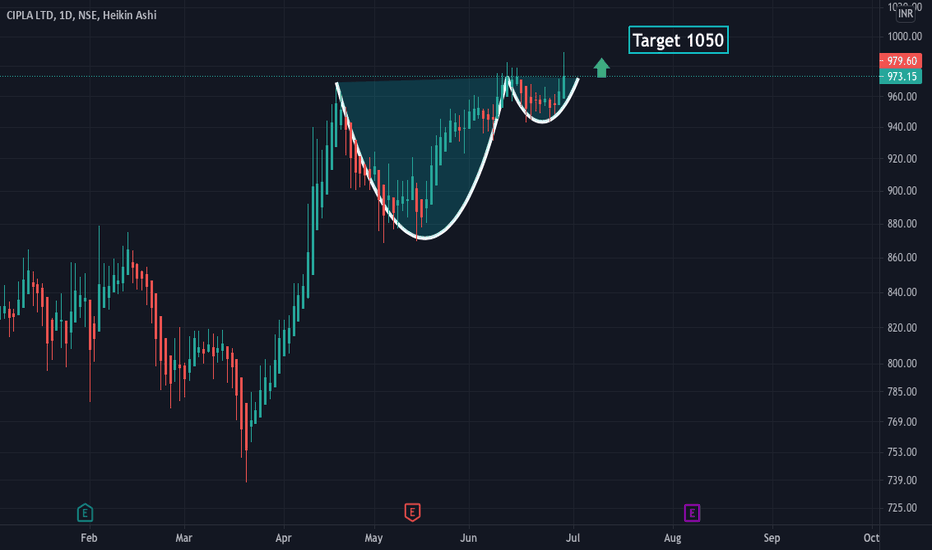Screen dimensions: 932x550
Task: Click the CIPLA LTD chart title
Action: point(81,15)
